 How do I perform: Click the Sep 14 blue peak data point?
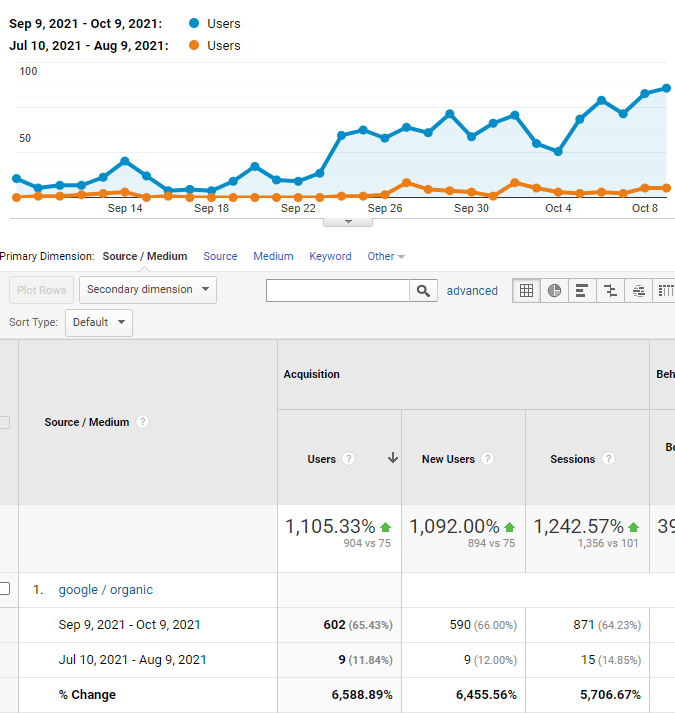coord(125,161)
